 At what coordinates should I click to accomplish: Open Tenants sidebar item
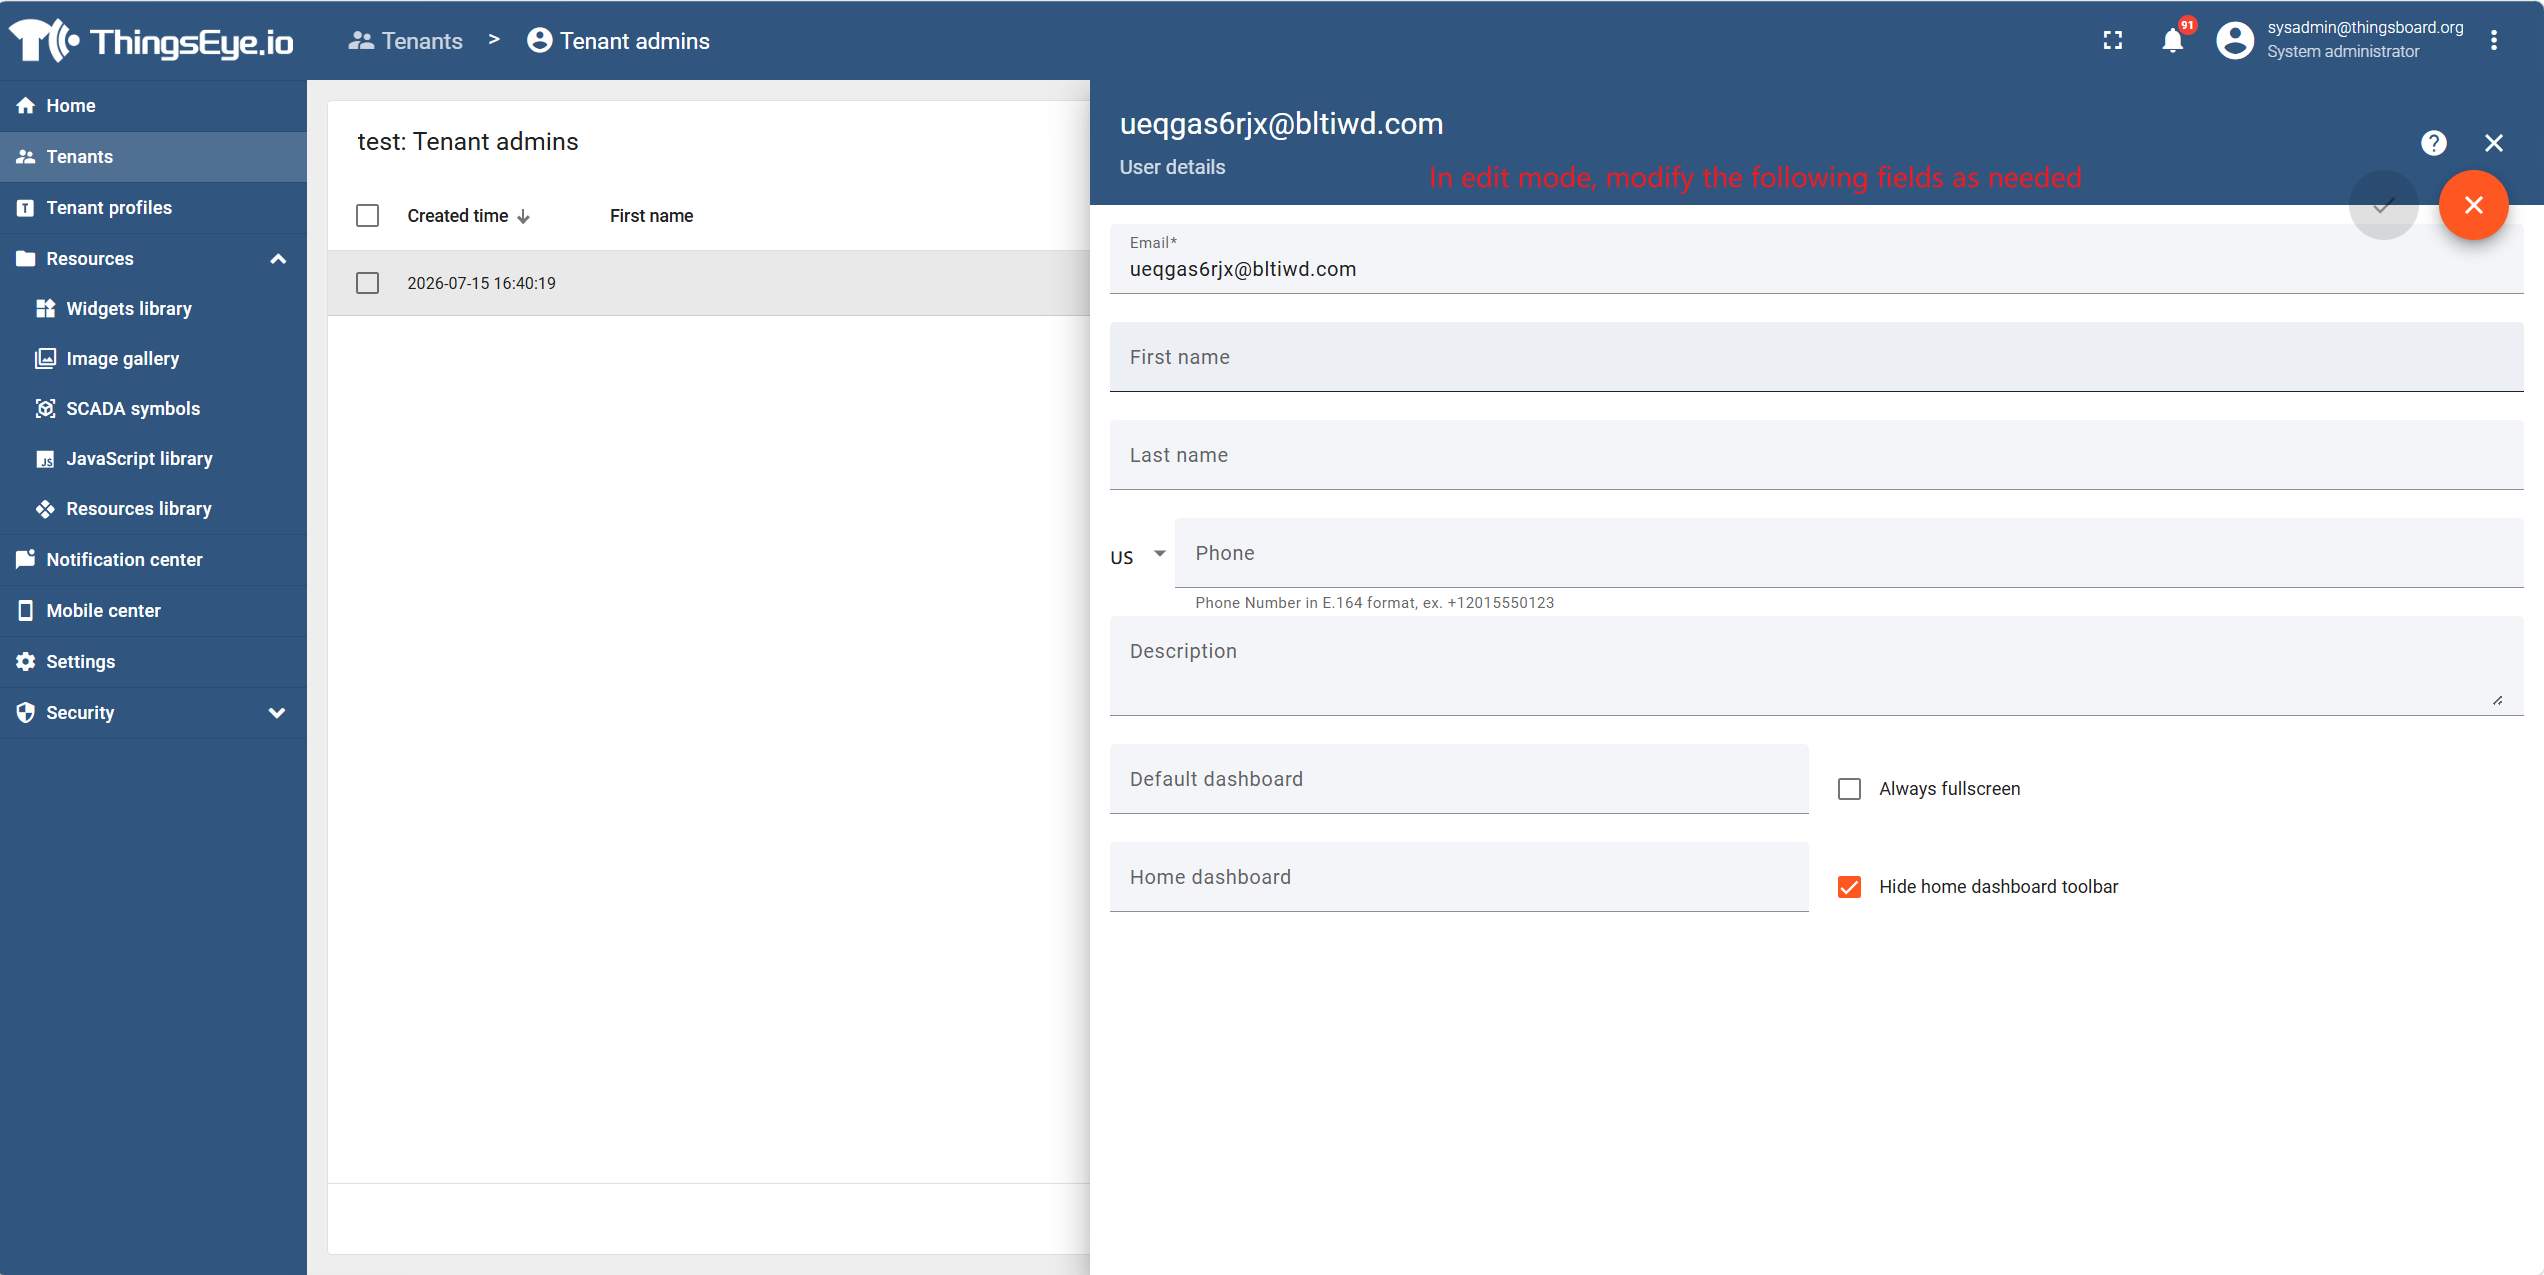pos(153,157)
